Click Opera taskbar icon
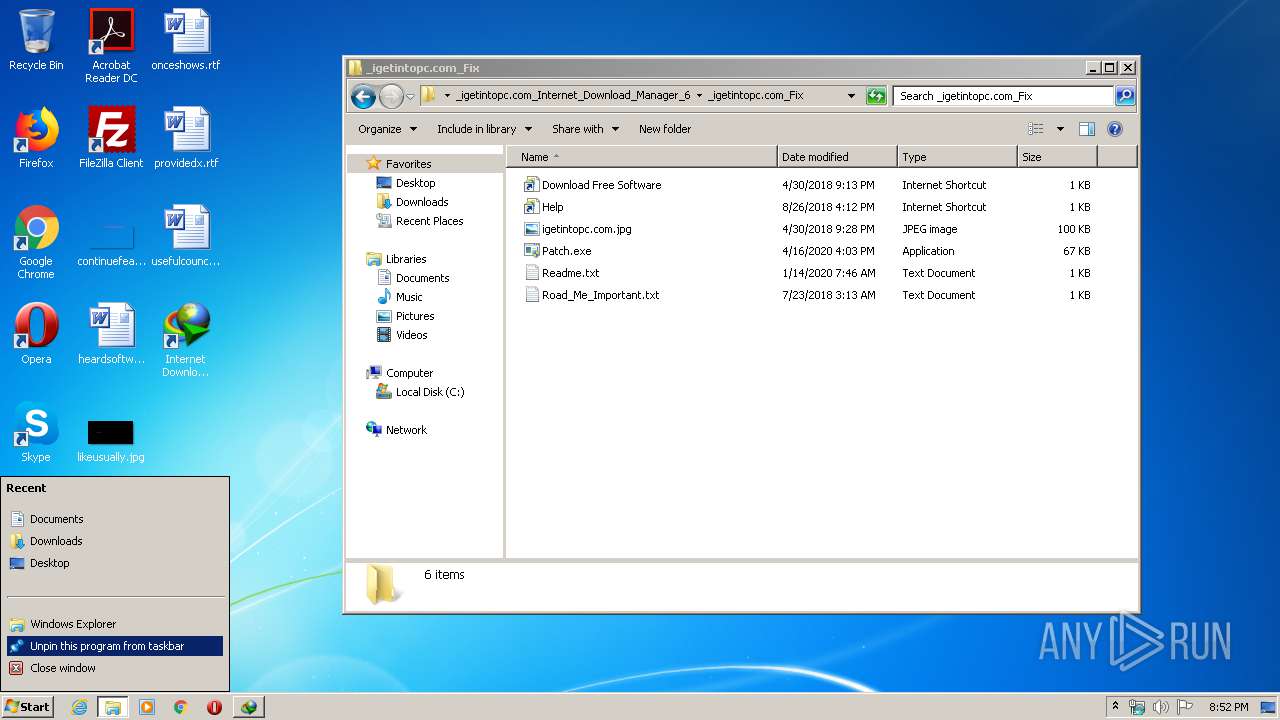 (214, 707)
